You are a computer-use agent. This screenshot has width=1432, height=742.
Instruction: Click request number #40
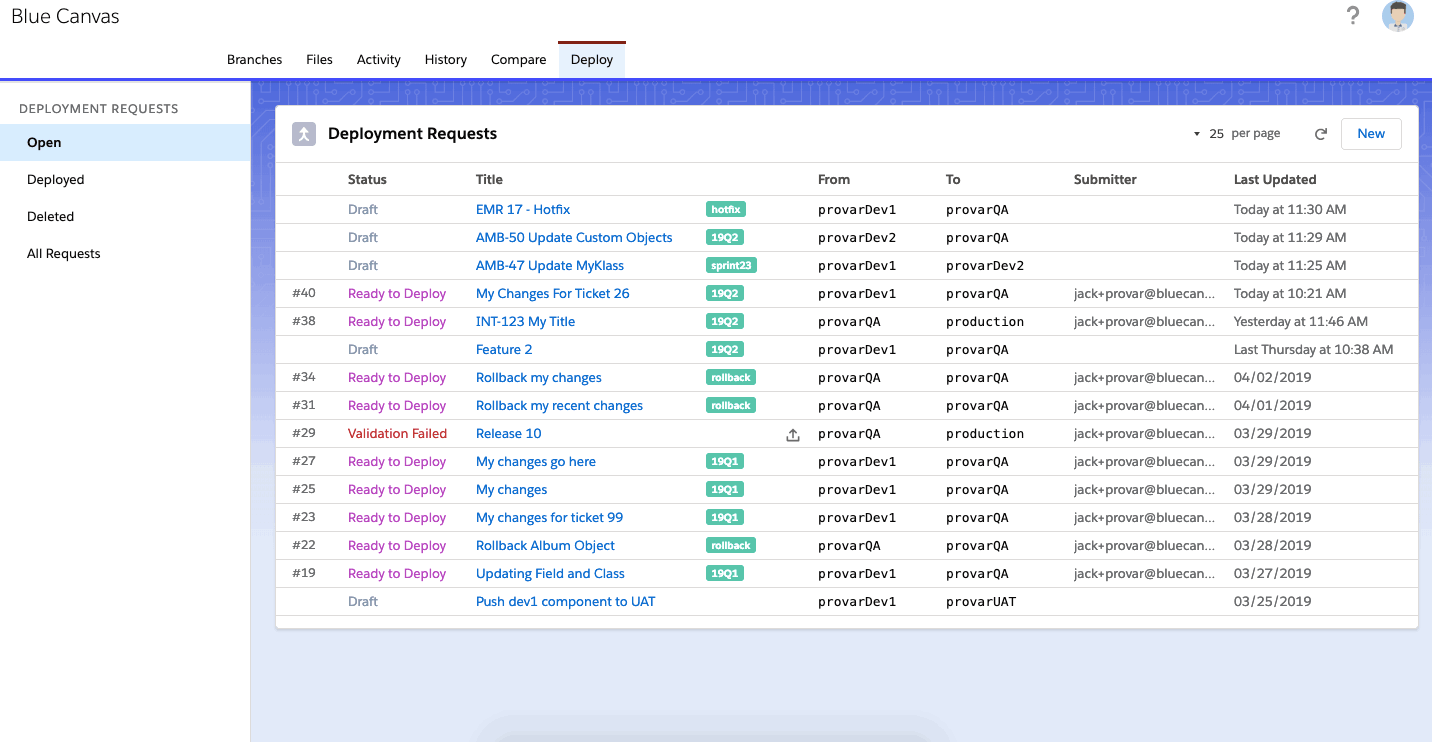point(304,294)
